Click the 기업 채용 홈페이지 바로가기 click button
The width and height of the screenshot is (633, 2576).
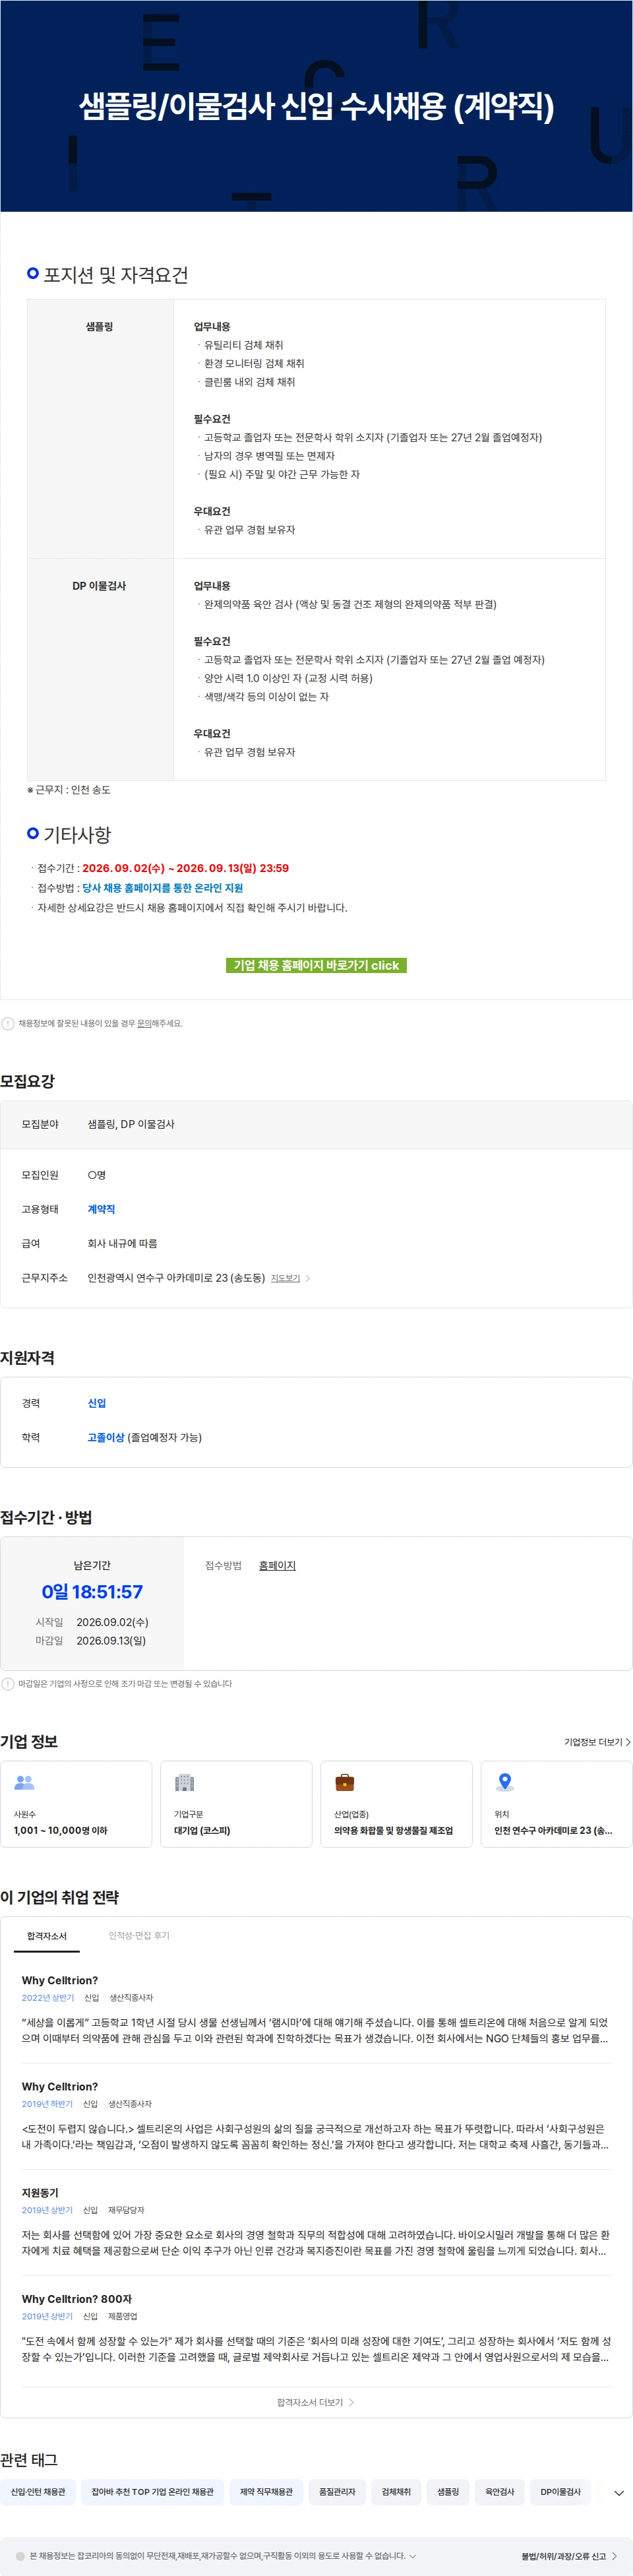coord(316,965)
